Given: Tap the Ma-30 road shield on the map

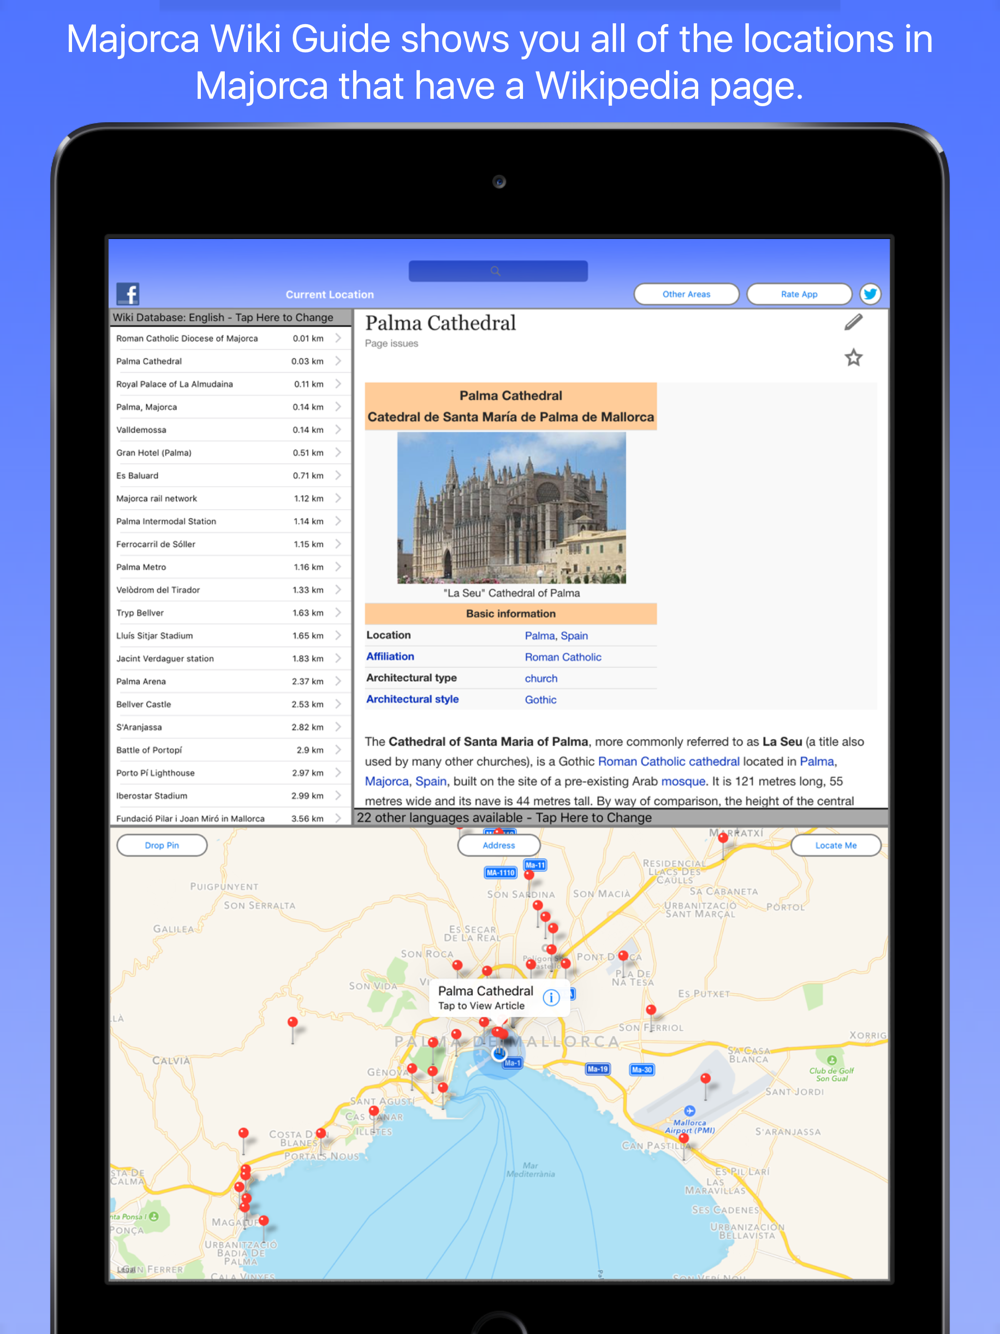Looking at the screenshot, I should tap(641, 1070).
